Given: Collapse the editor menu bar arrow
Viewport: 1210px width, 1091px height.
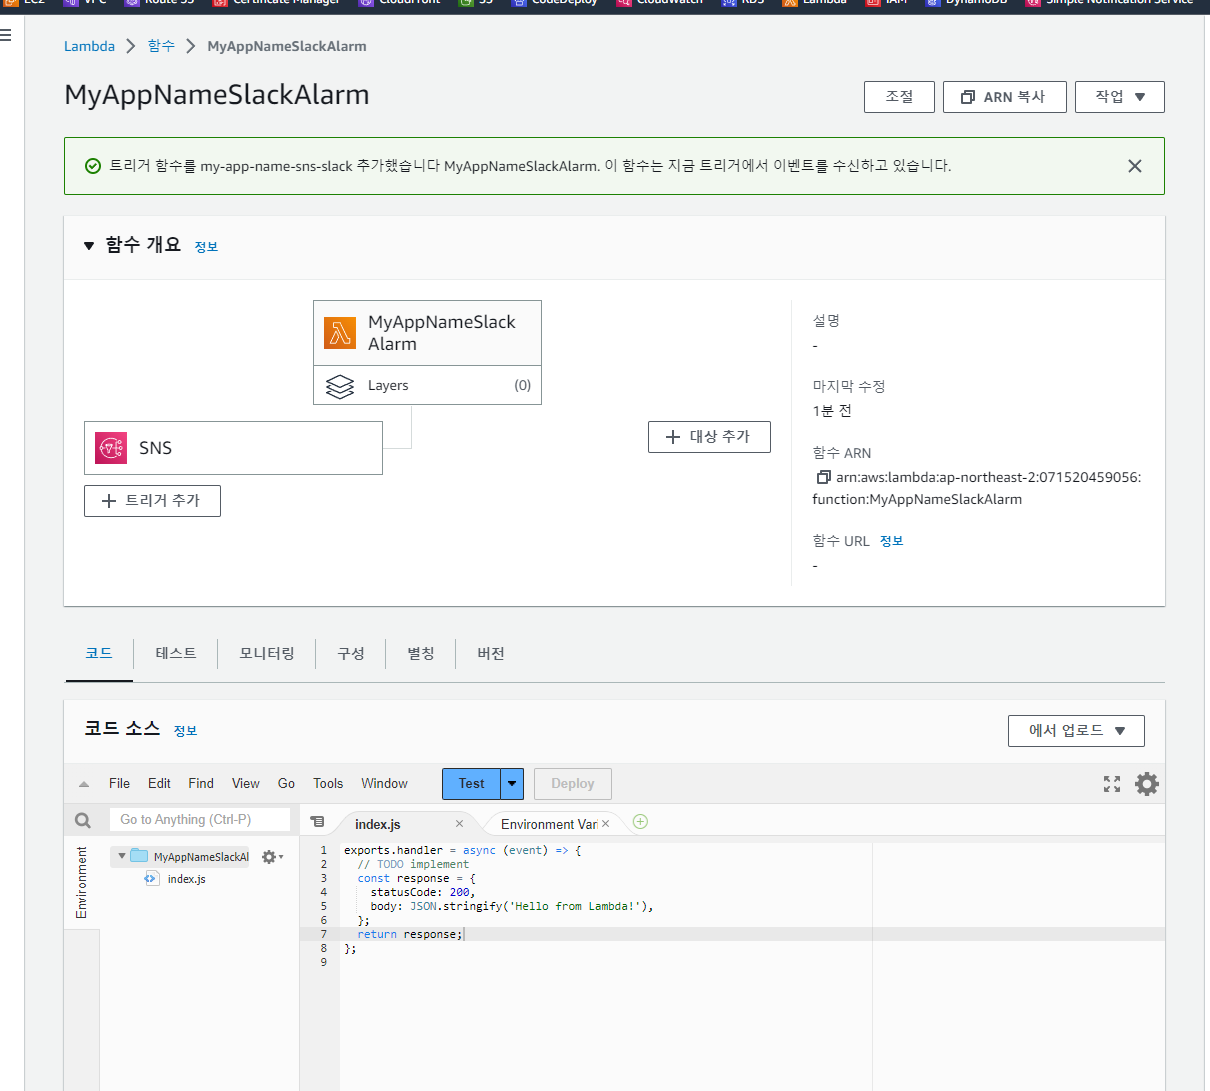Looking at the screenshot, I should click(x=84, y=784).
